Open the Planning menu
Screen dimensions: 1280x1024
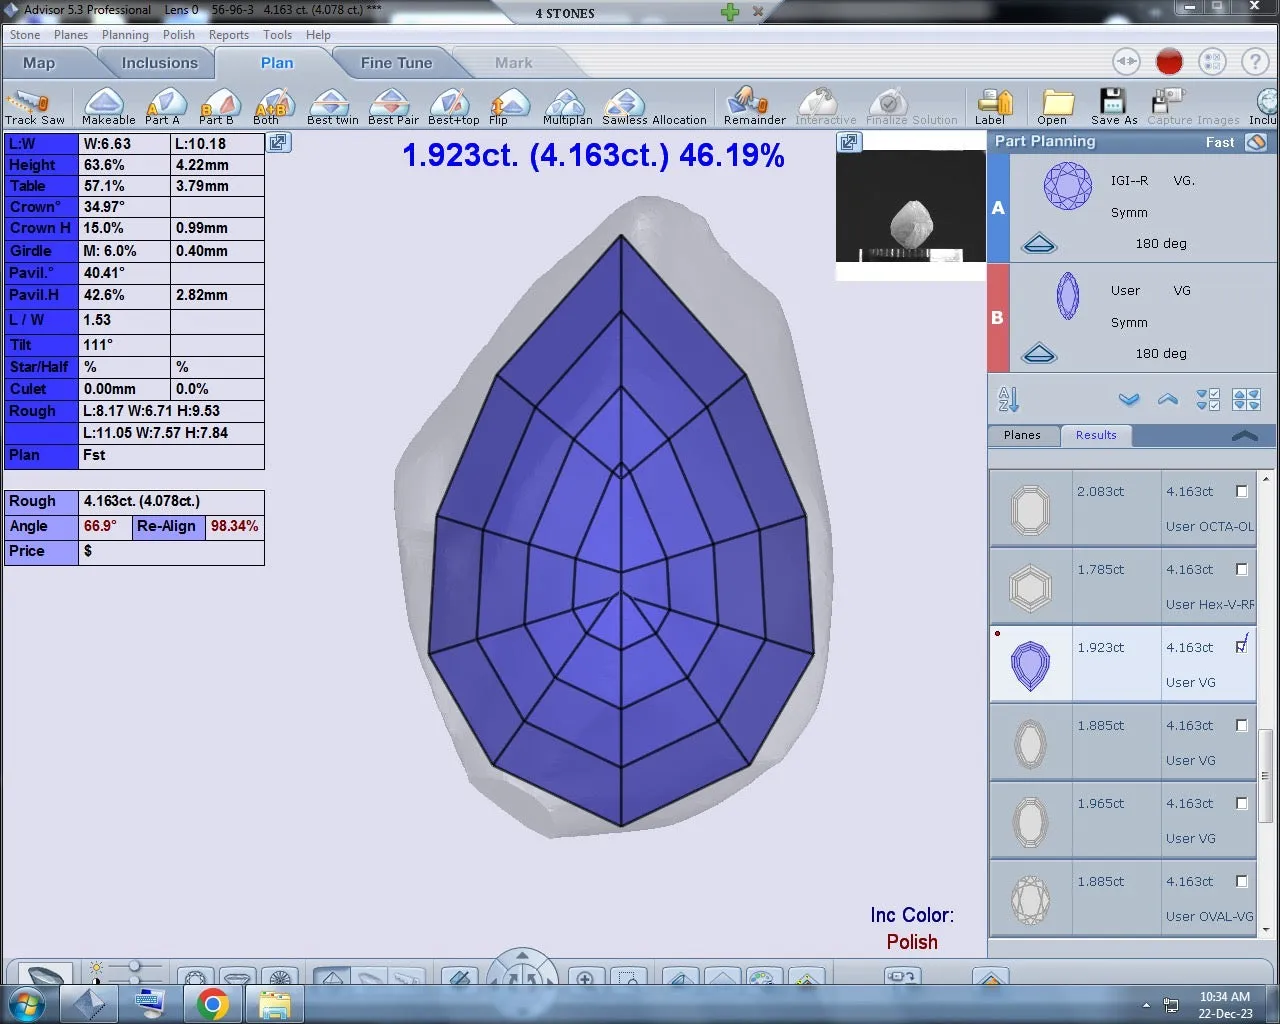pos(125,34)
